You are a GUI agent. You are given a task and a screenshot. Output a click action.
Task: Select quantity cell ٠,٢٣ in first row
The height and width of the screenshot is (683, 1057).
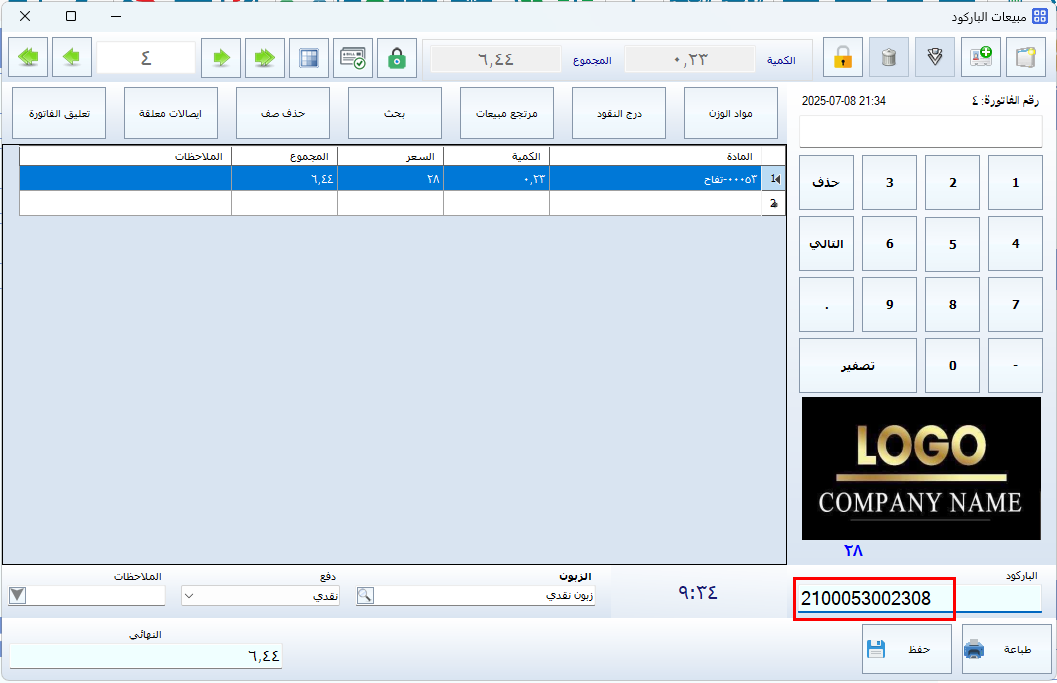point(496,179)
